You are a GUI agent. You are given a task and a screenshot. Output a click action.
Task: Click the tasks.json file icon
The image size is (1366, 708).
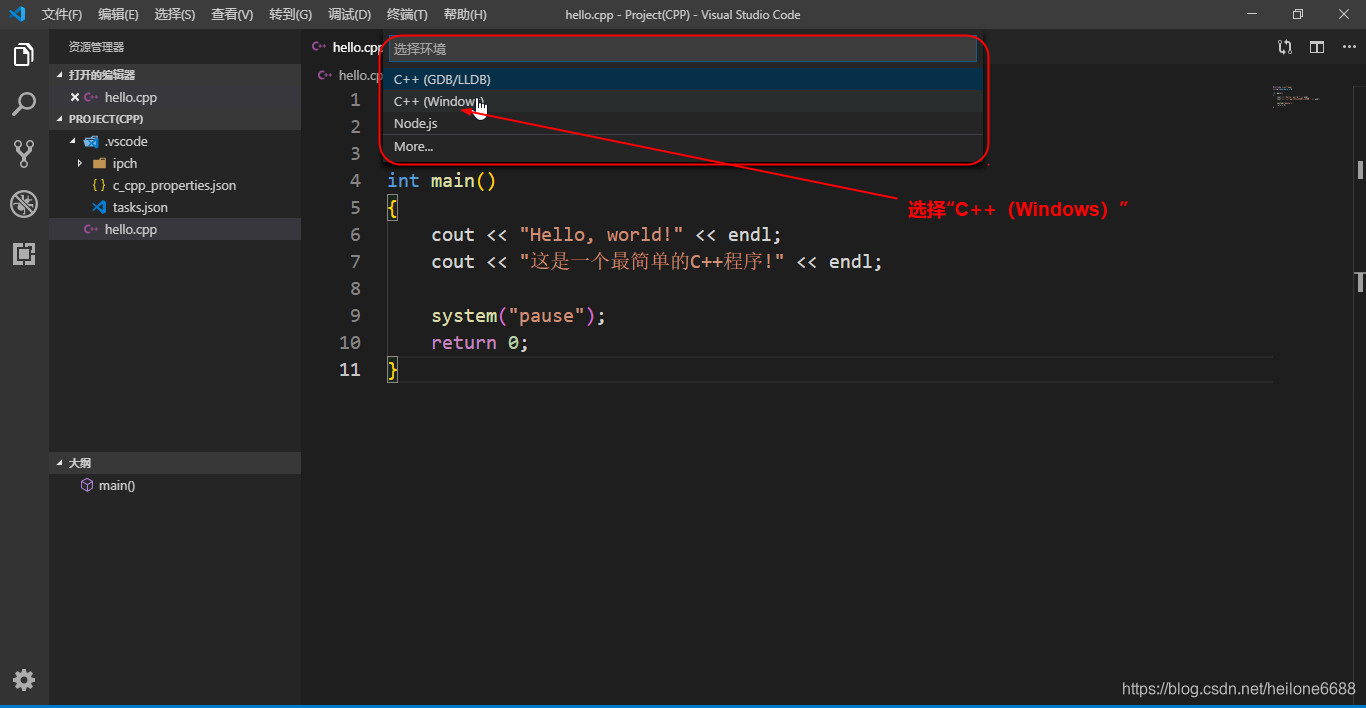pyautogui.click(x=98, y=207)
